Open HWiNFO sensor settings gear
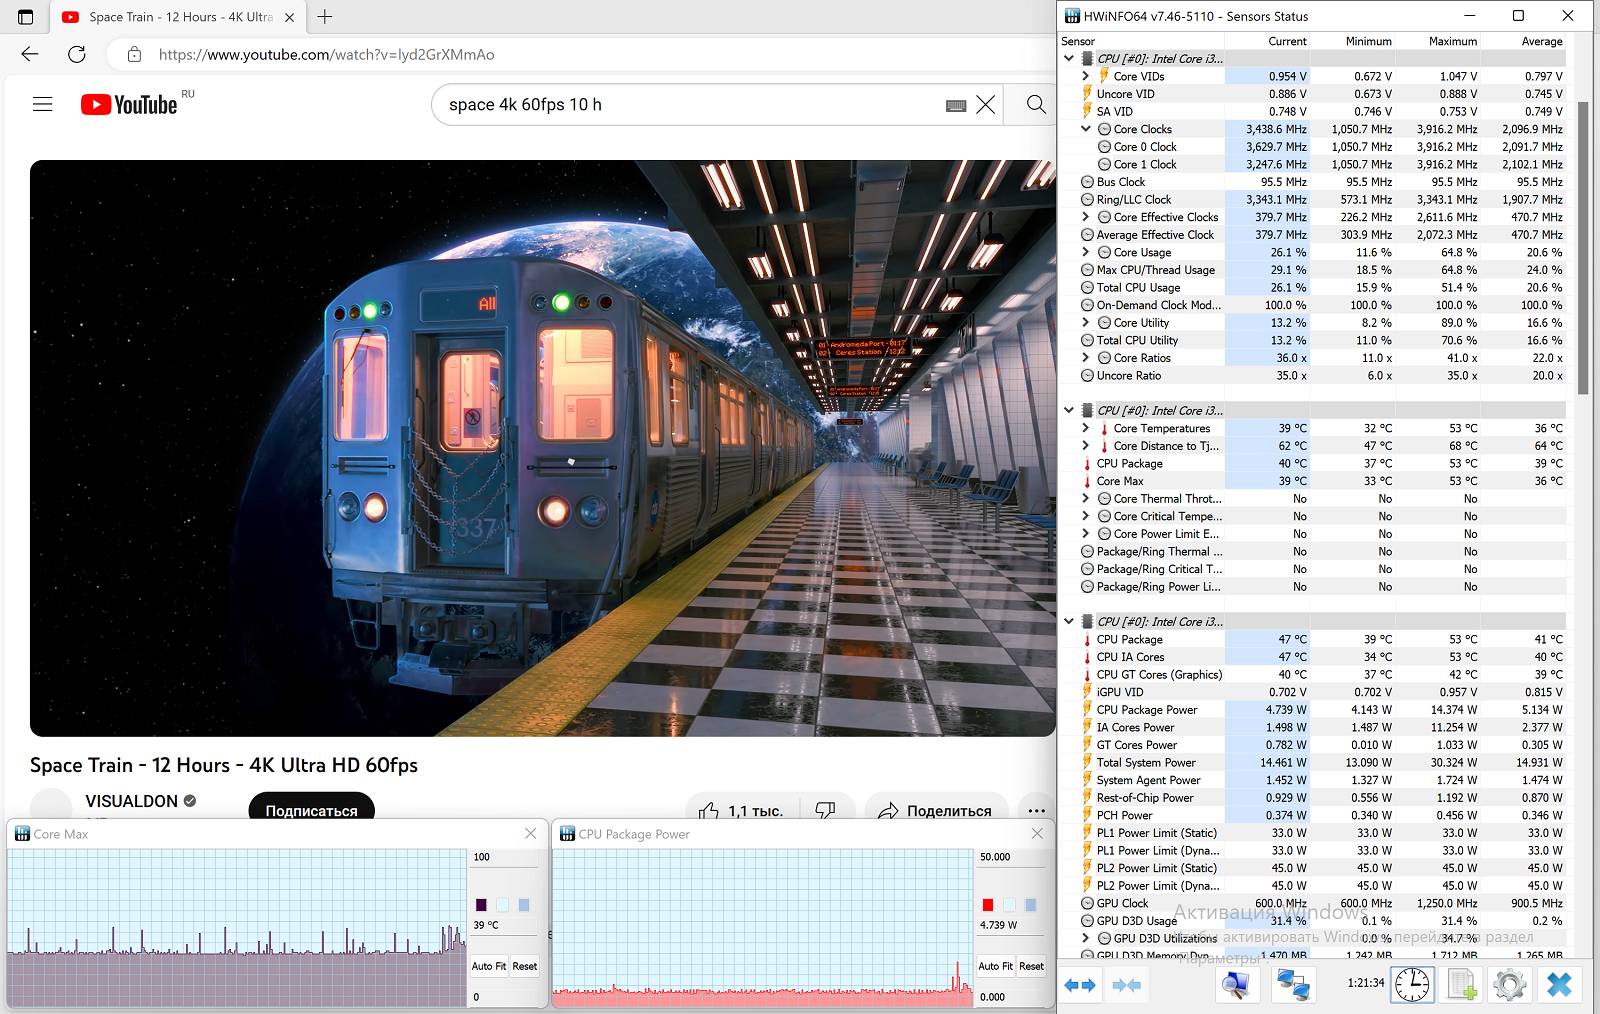Viewport: 1600px width, 1014px height. point(1509,985)
